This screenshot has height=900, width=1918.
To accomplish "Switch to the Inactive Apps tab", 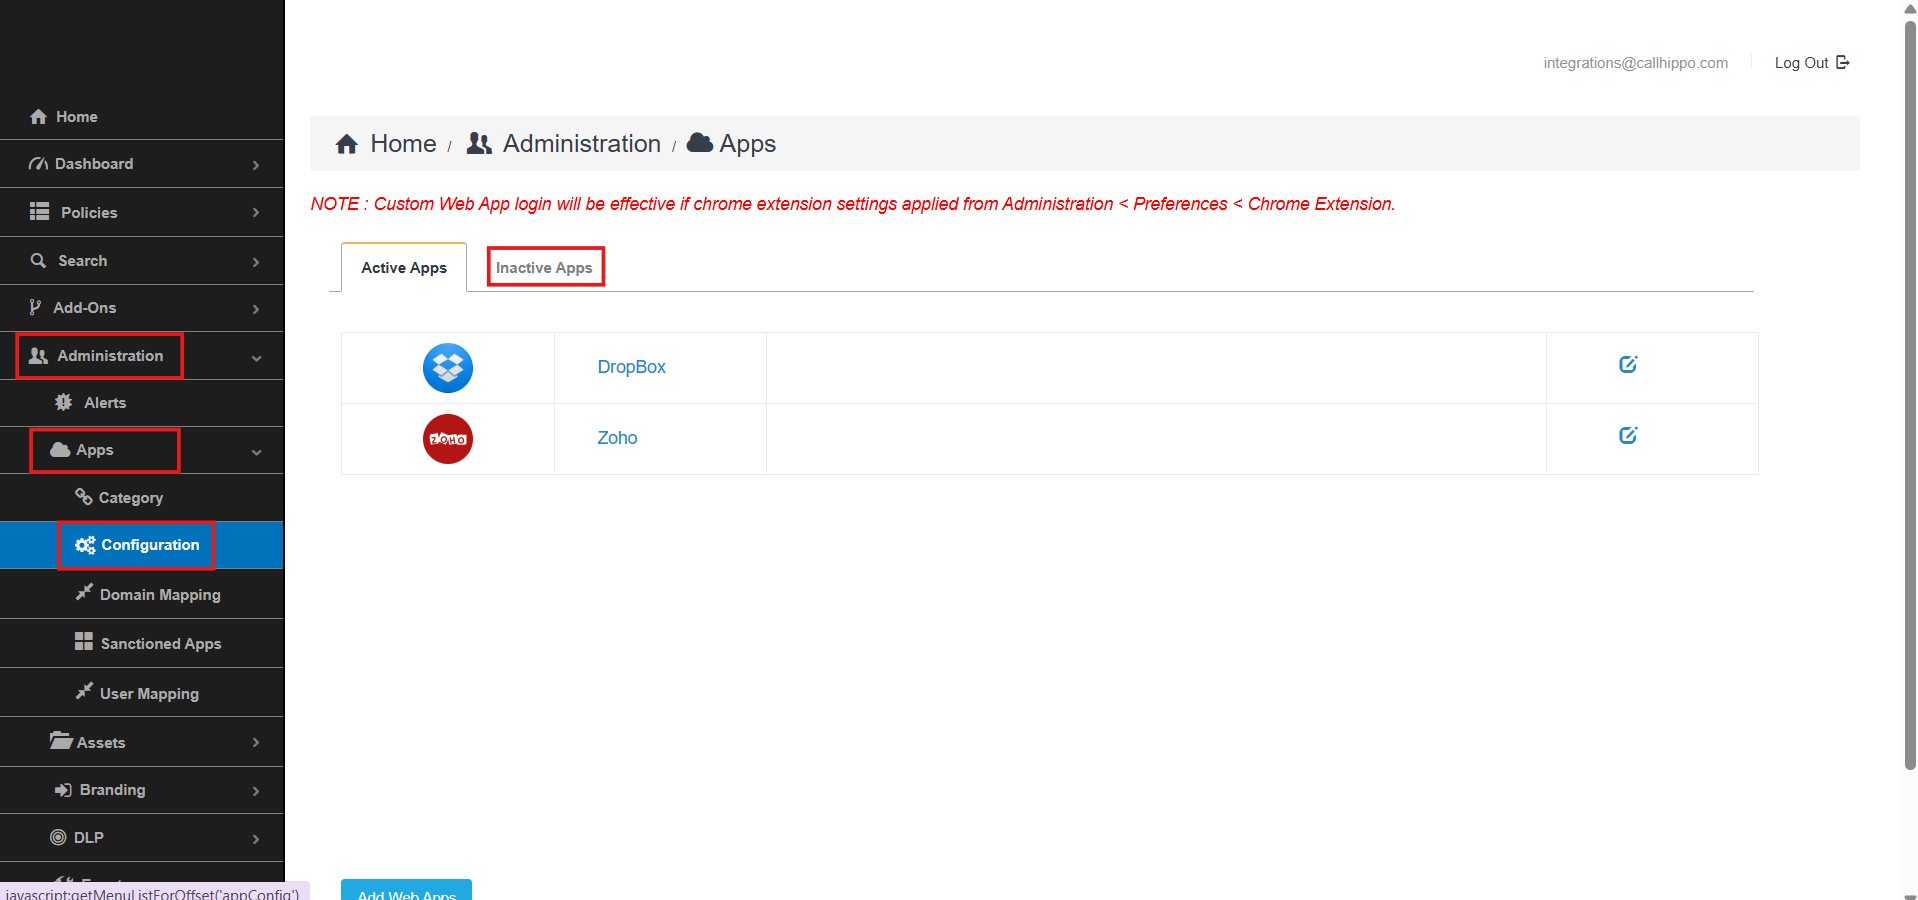I will tap(544, 267).
